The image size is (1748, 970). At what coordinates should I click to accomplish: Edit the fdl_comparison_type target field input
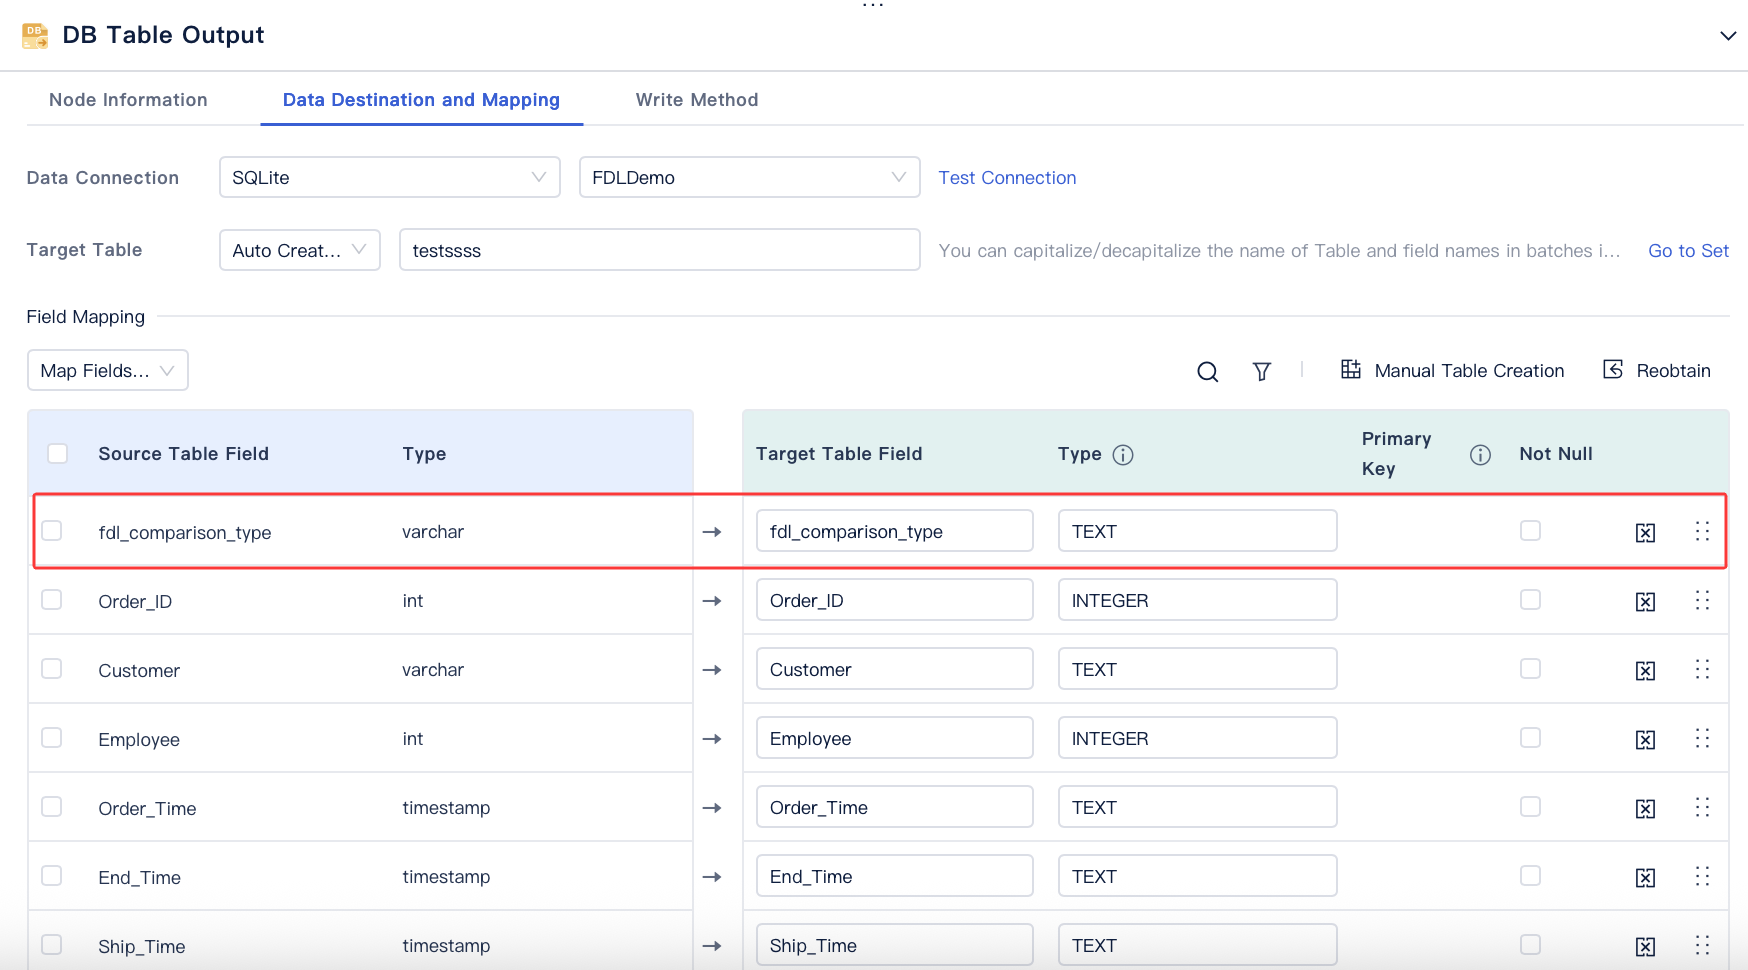(x=895, y=531)
